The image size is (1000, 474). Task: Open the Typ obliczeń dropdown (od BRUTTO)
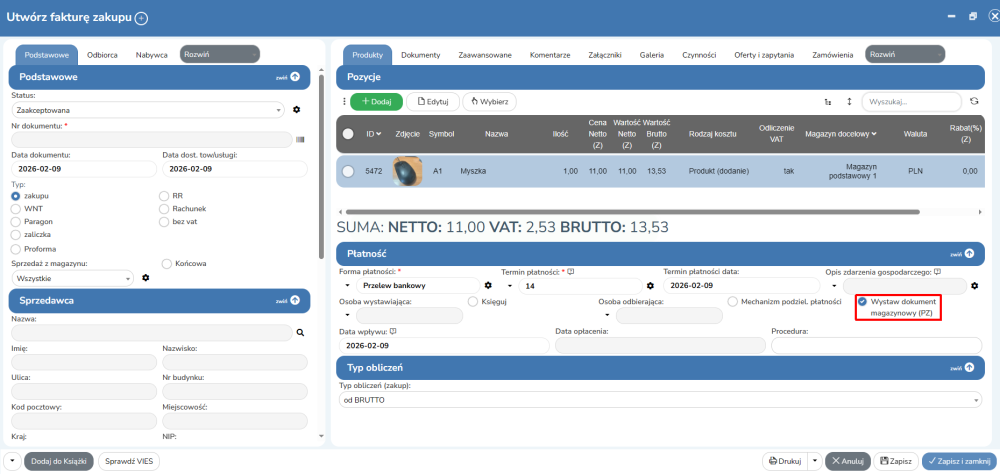click(x=659, y=400)
